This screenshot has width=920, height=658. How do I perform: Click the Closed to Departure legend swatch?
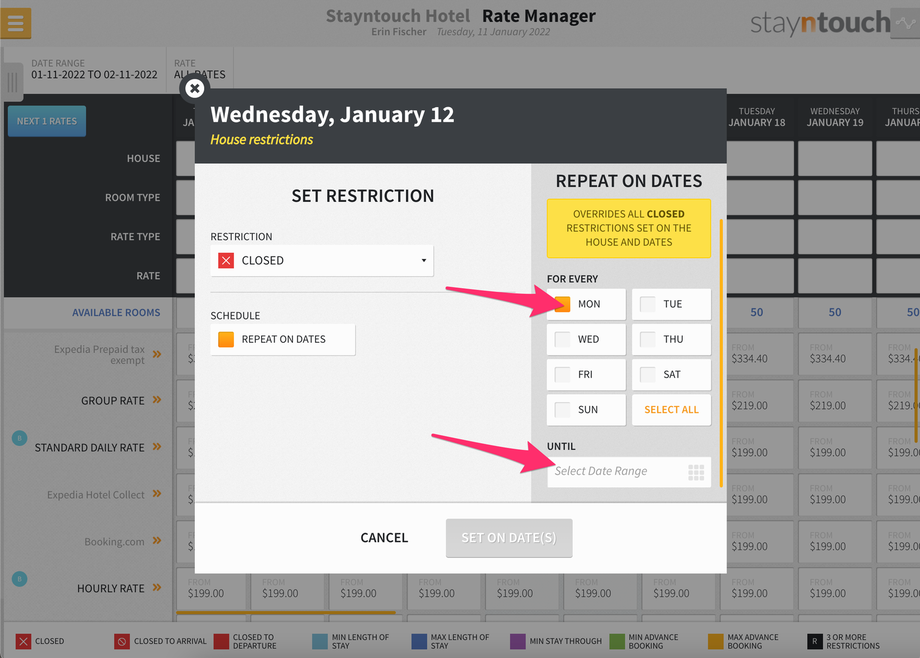click(221, 641)
